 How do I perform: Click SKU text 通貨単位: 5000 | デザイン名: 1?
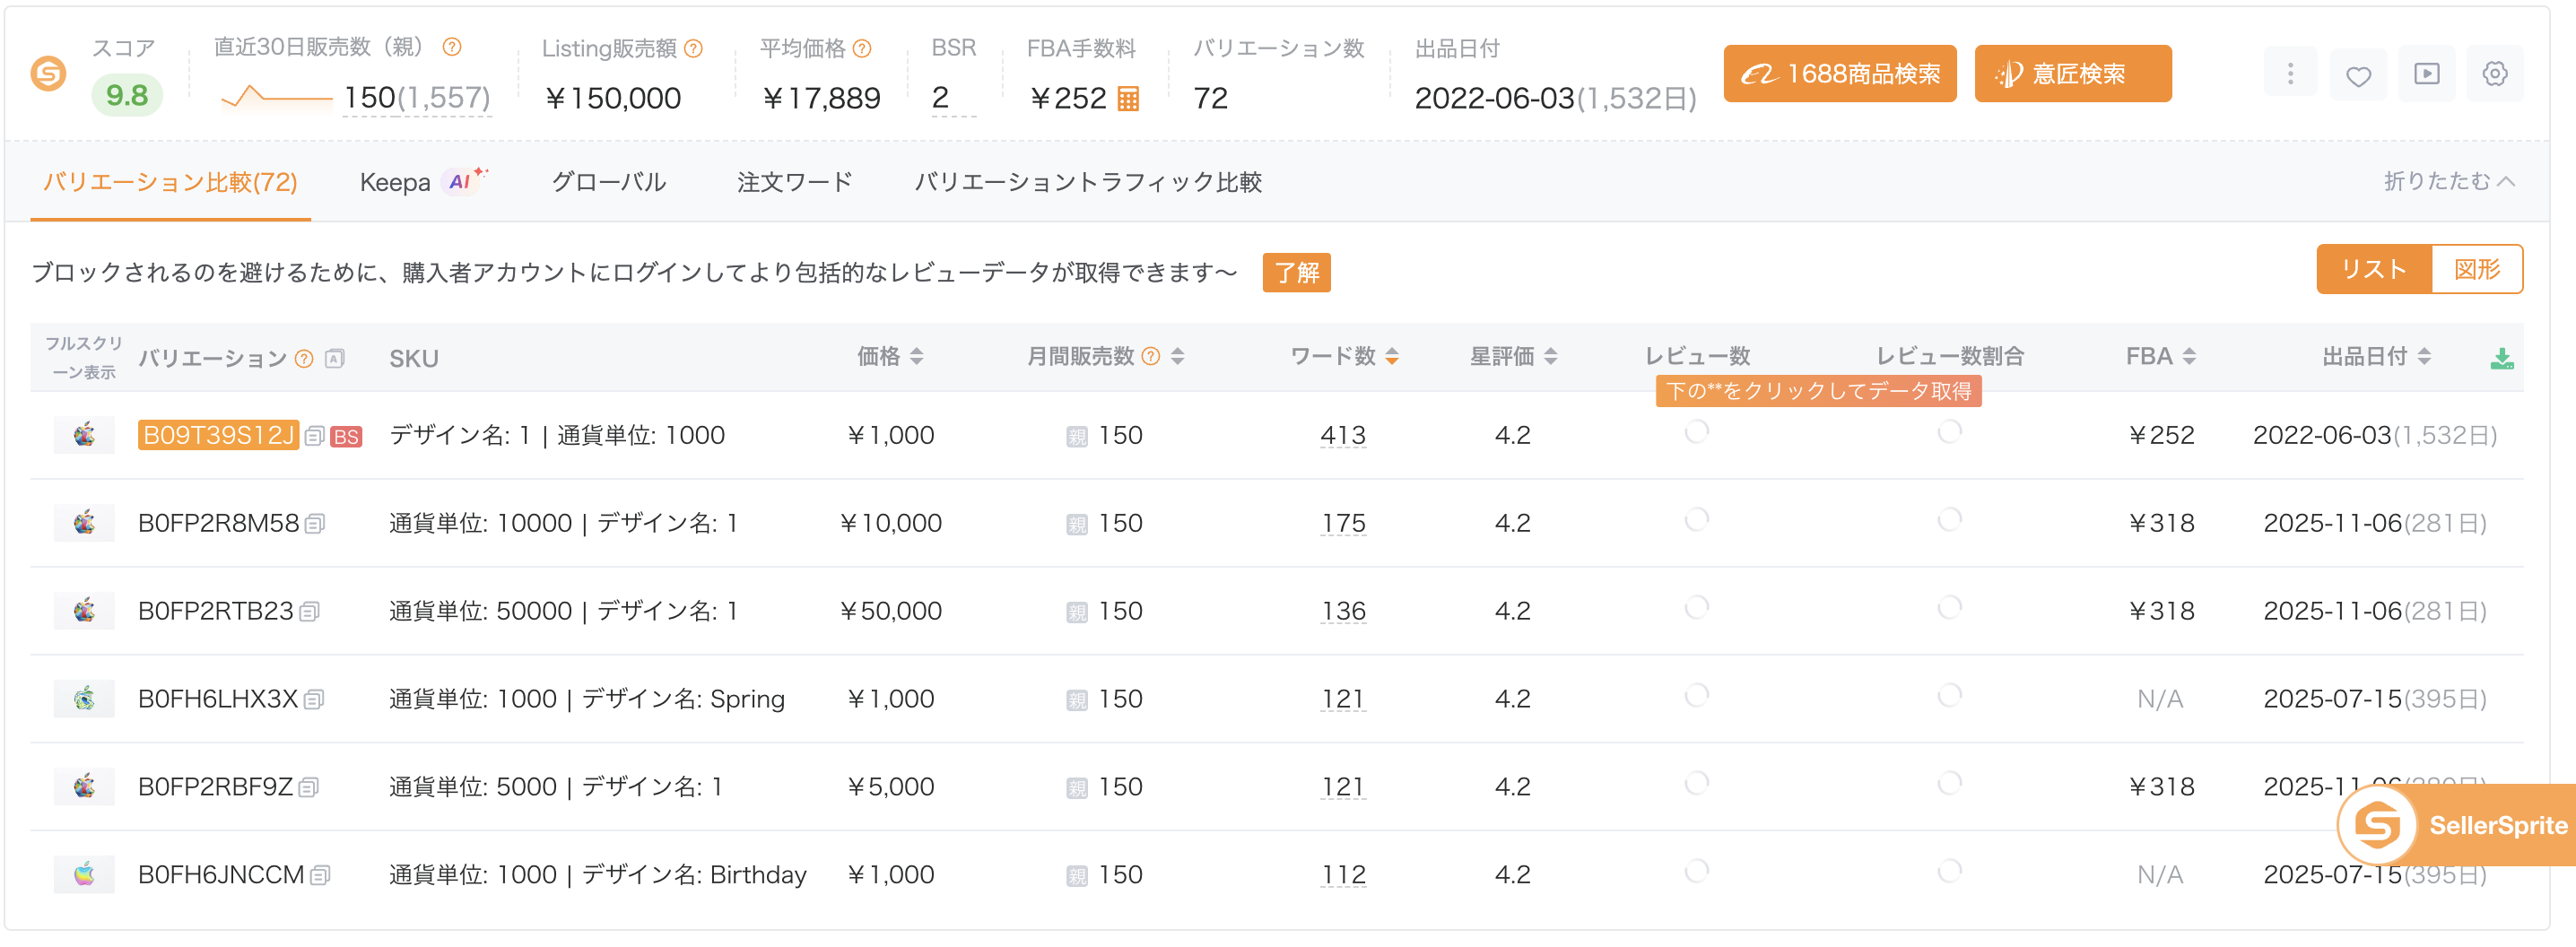pyautogui.click(x=556, y=787)
